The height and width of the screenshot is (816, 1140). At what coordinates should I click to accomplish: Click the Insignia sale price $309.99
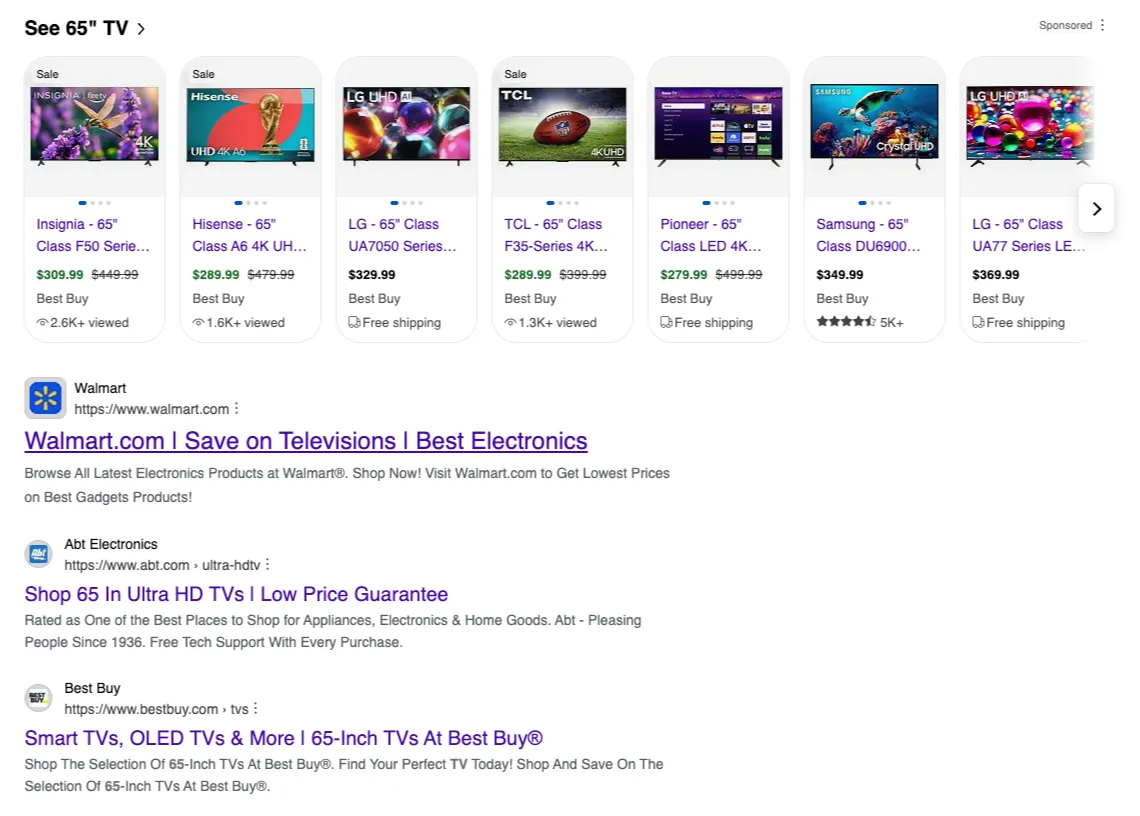point(60,275)
